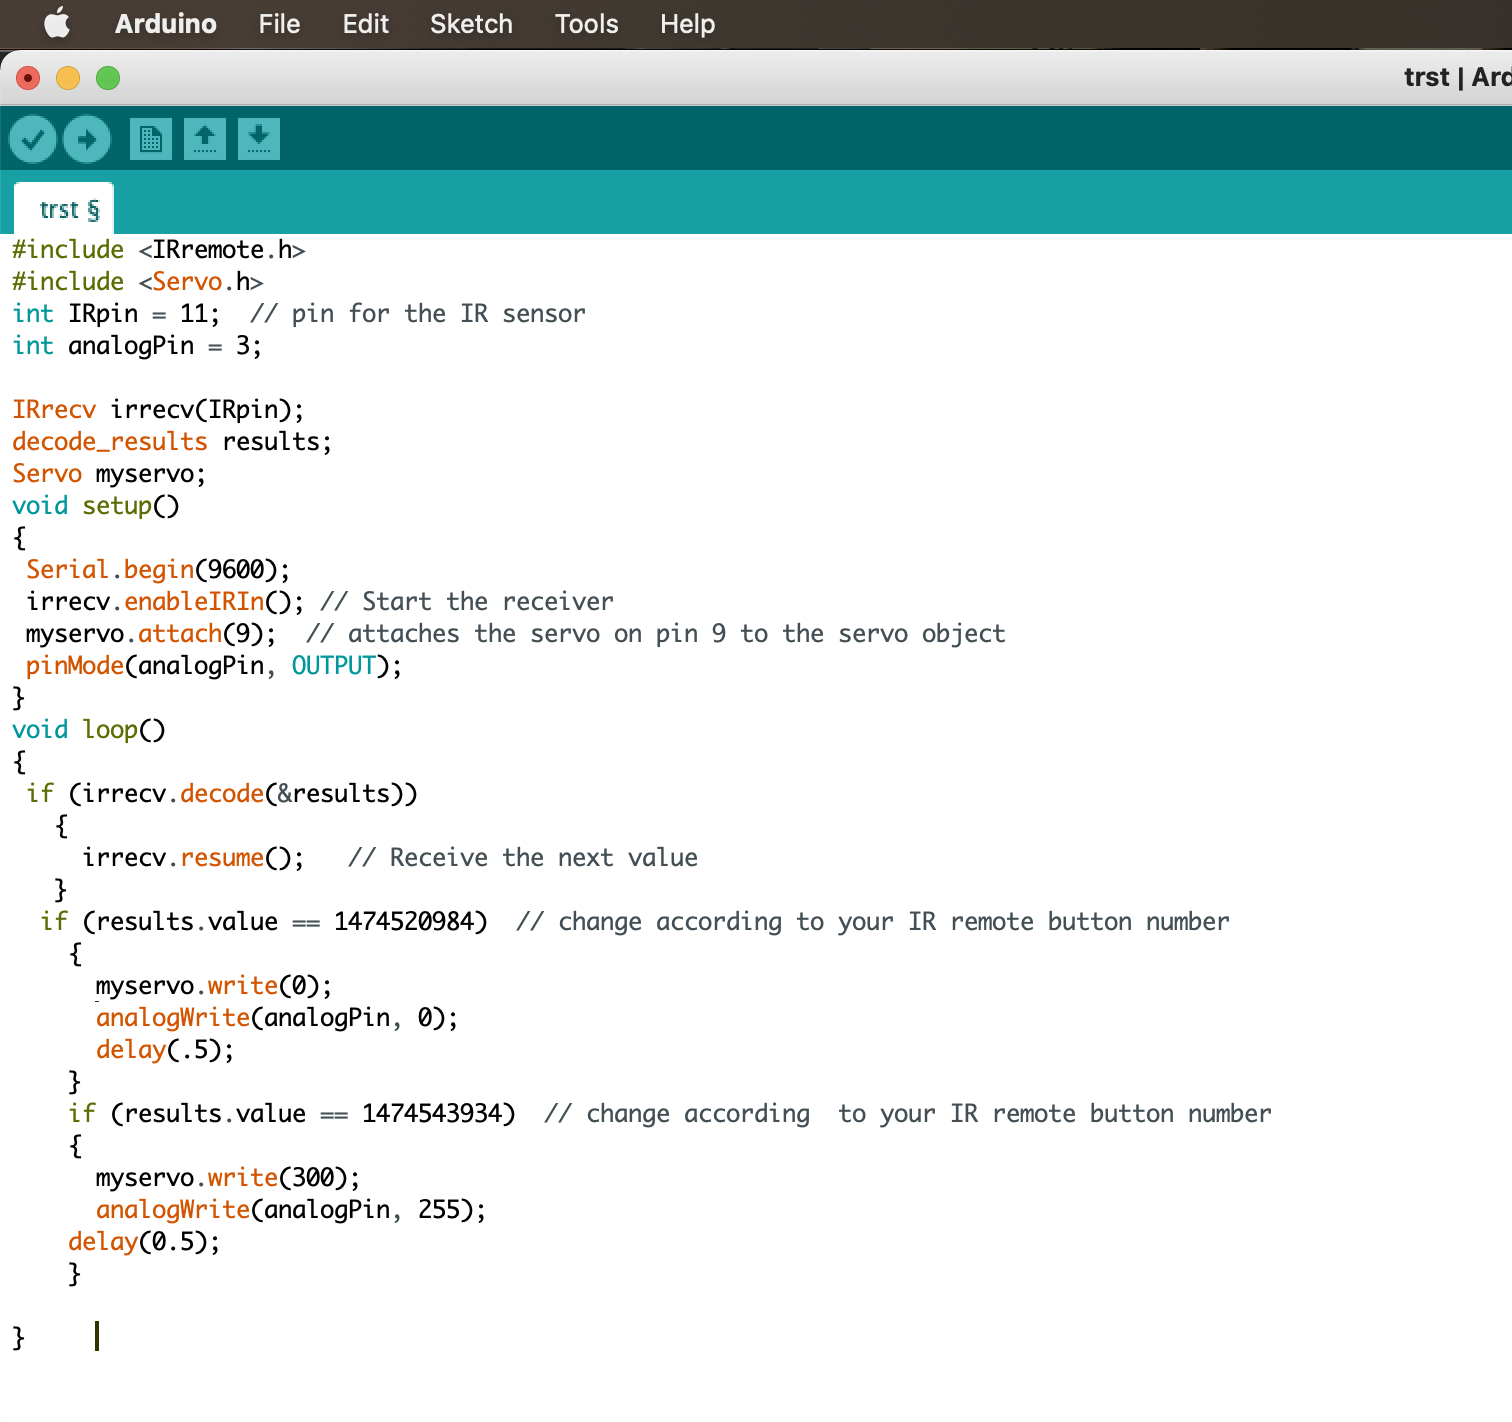Maximize window using the green button
The image size is (1512, 1422).
108,78
